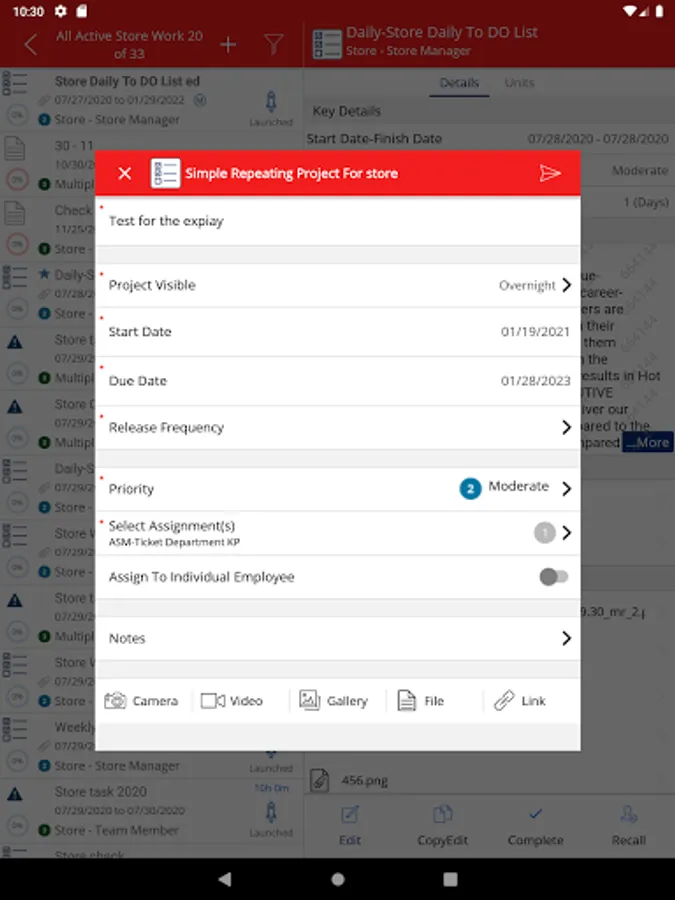
Task: Switch to the Units tab
Action: click(519, 83)
